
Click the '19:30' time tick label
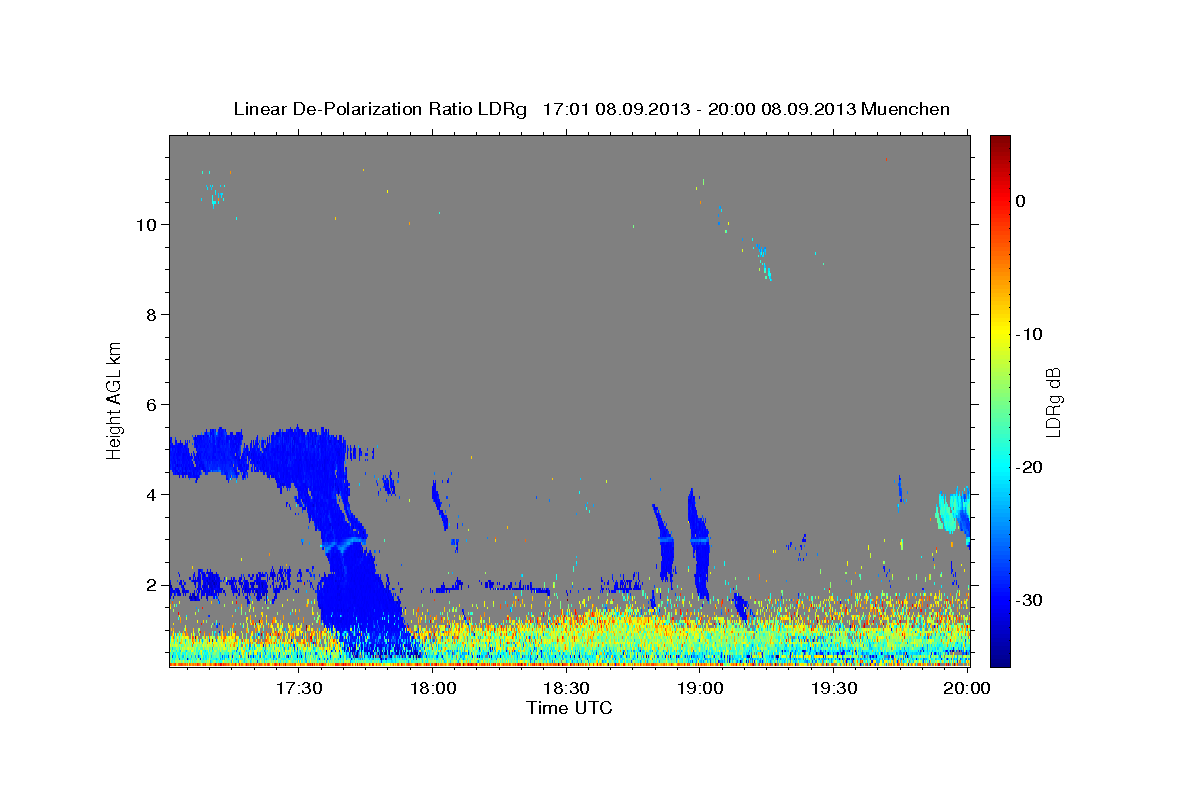point(834,689)
